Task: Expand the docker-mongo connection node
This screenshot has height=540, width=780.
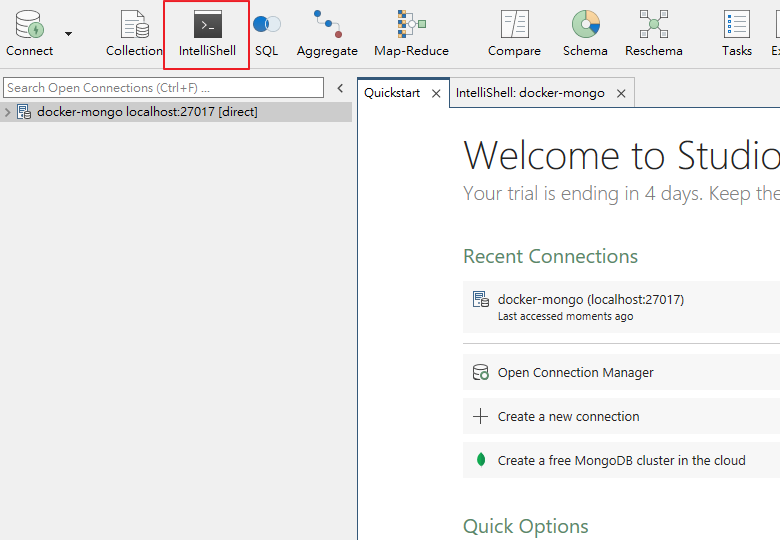Action: pos(7,112)
